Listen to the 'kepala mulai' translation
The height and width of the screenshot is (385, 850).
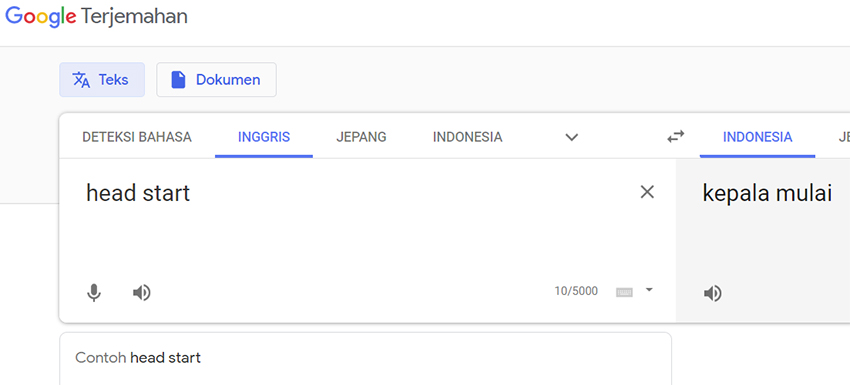pos(712,293)
